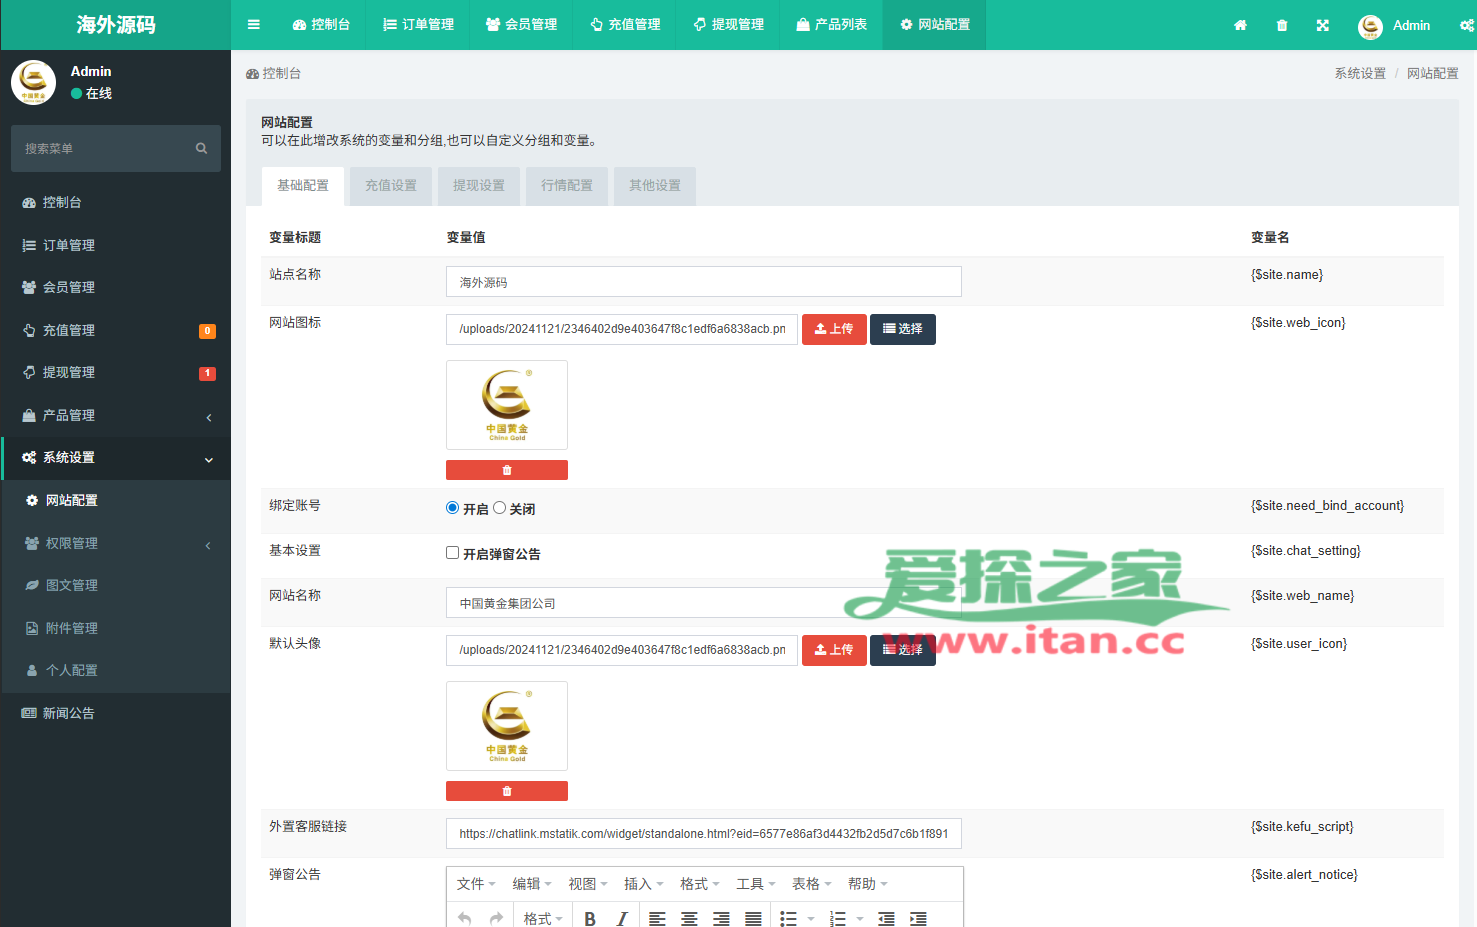Switch to the 提现设置 tab
This screenshot has height=927, width=1477.
pos(479,186)
